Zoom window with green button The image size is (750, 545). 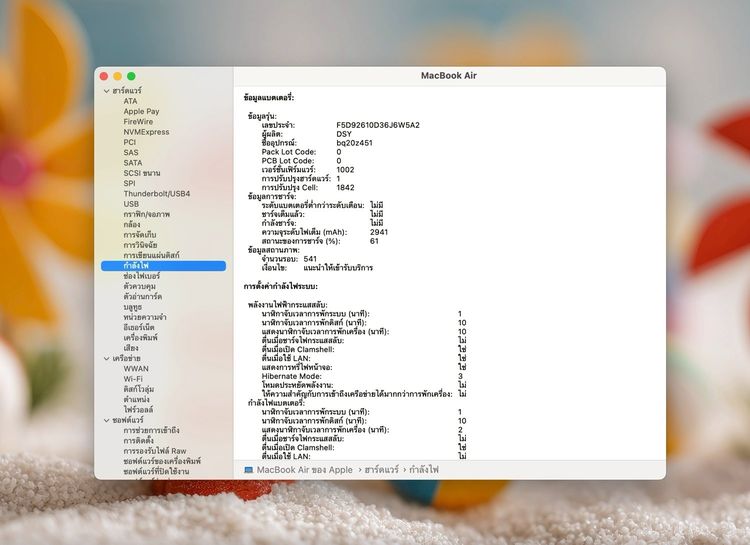point(131,76)
